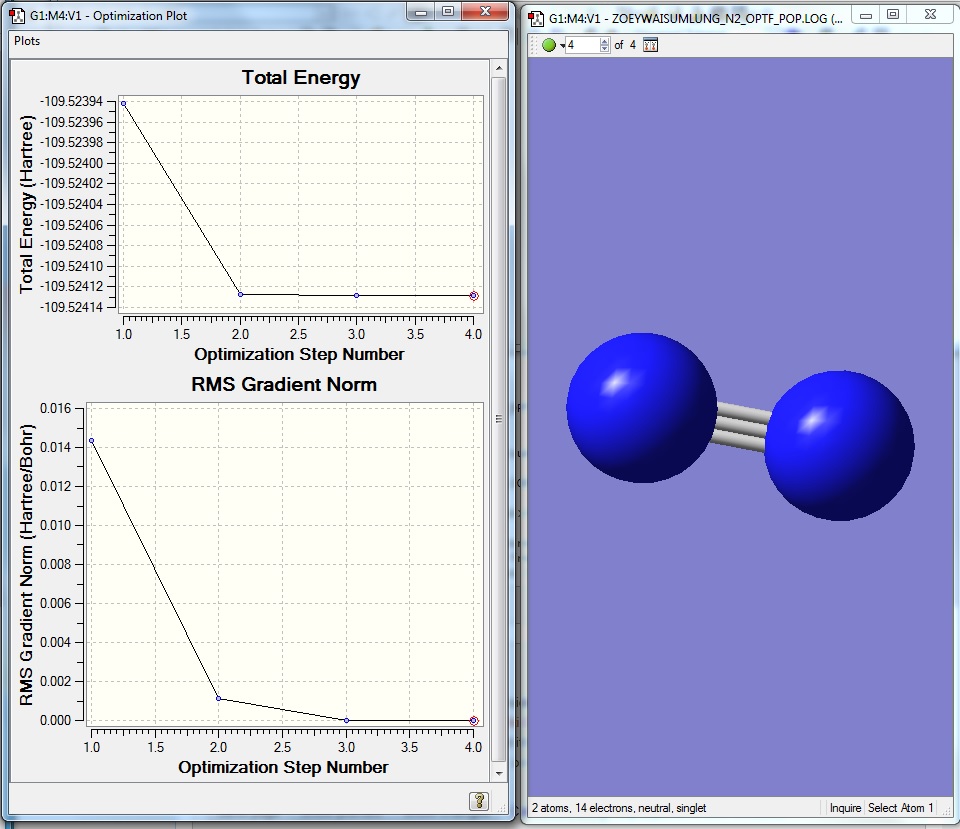Click the Optimization Plot window icon
This screenshot has width=960, height=829.
pos(17,16)
